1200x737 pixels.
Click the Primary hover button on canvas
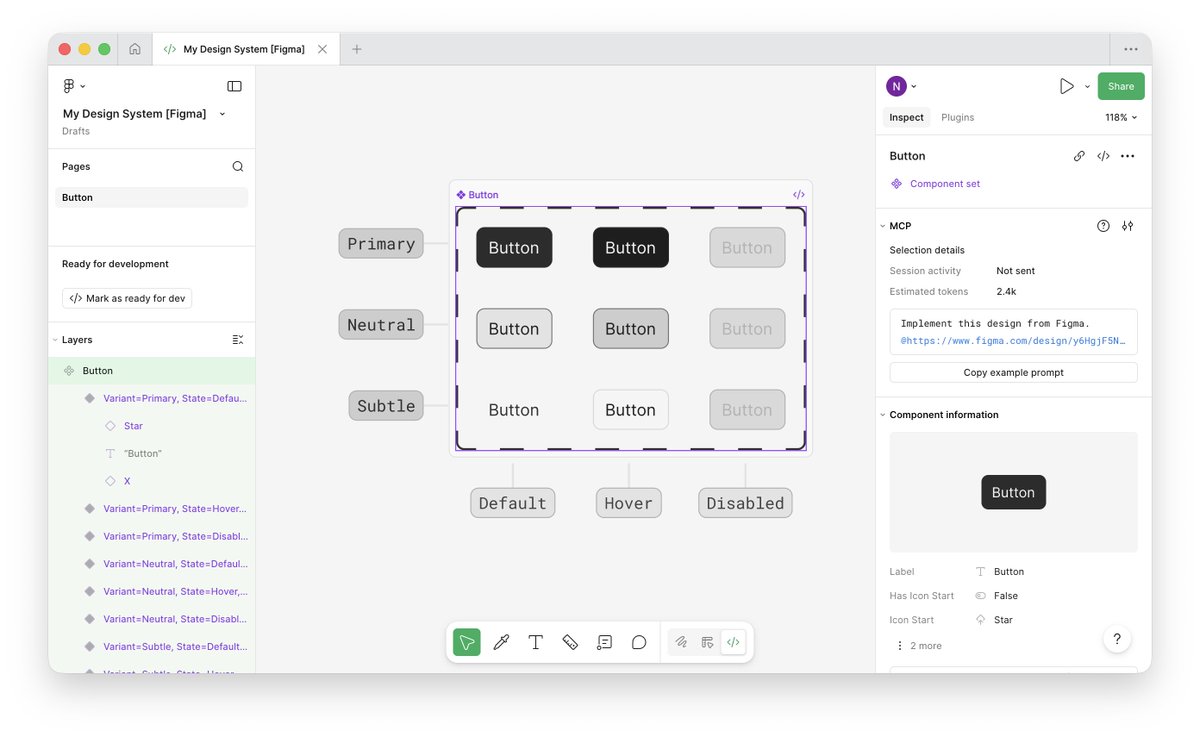630,248
